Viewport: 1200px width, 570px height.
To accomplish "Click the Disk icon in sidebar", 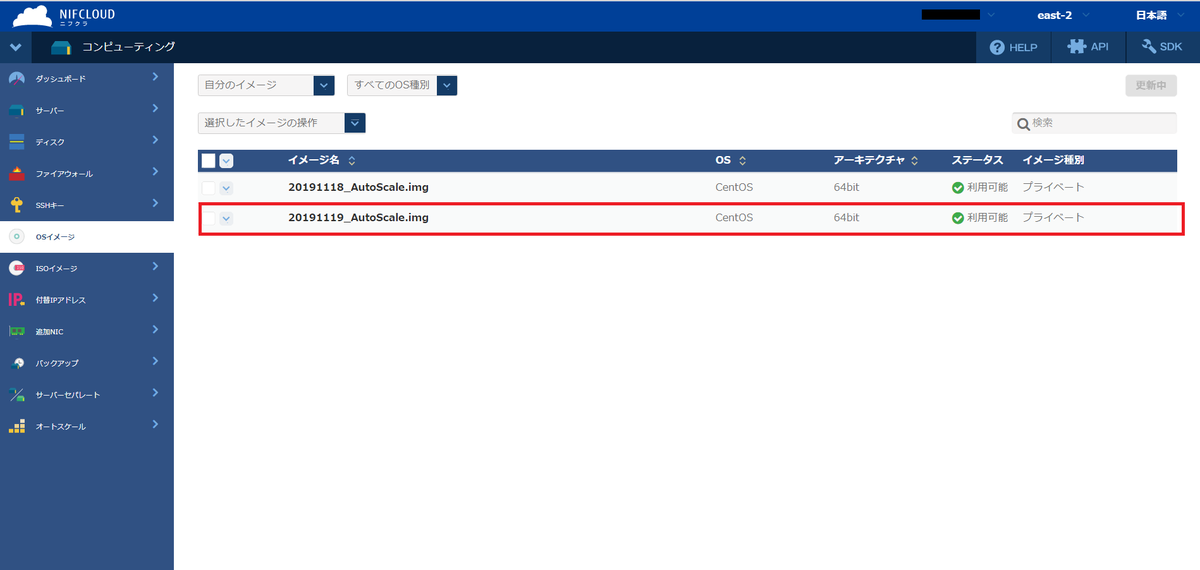I will pos(16,142).
